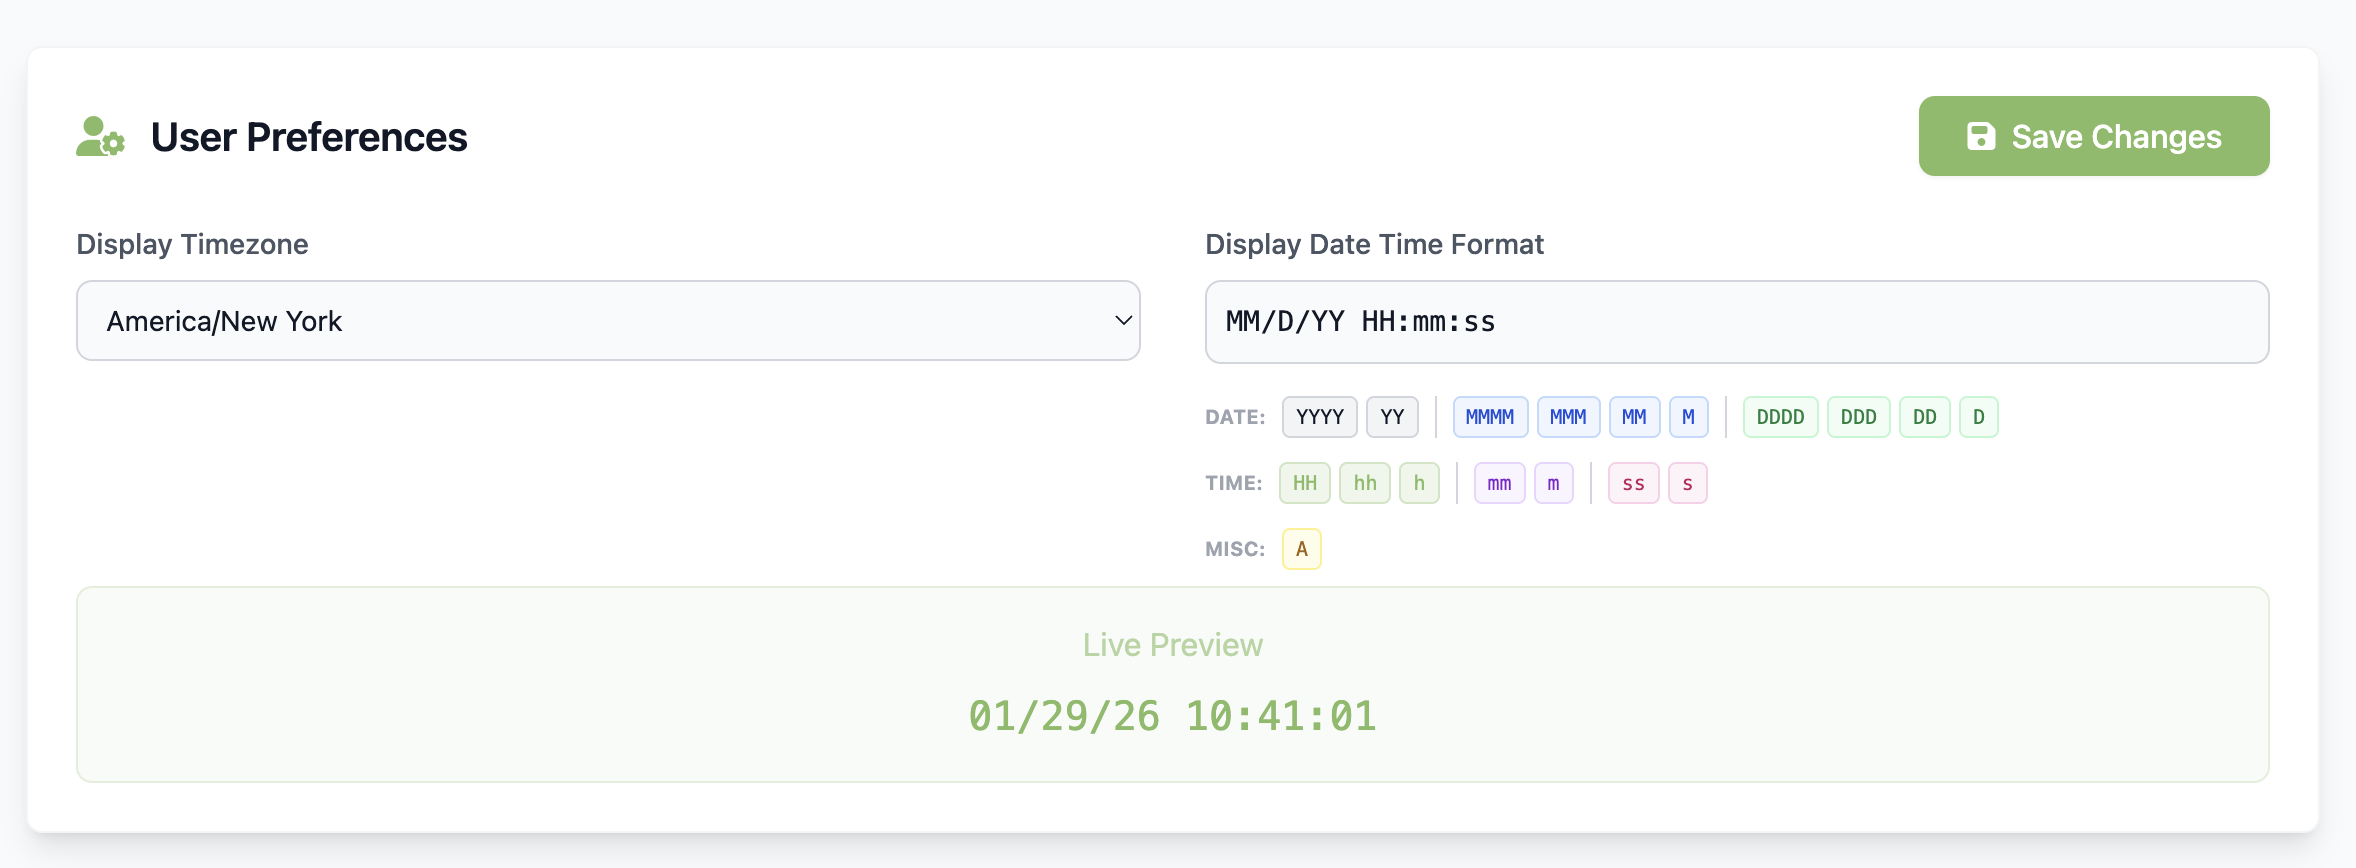The image size is (2356, 868).
Task: Insert the blue MM month token
Action: click(x=1634, y=417)
